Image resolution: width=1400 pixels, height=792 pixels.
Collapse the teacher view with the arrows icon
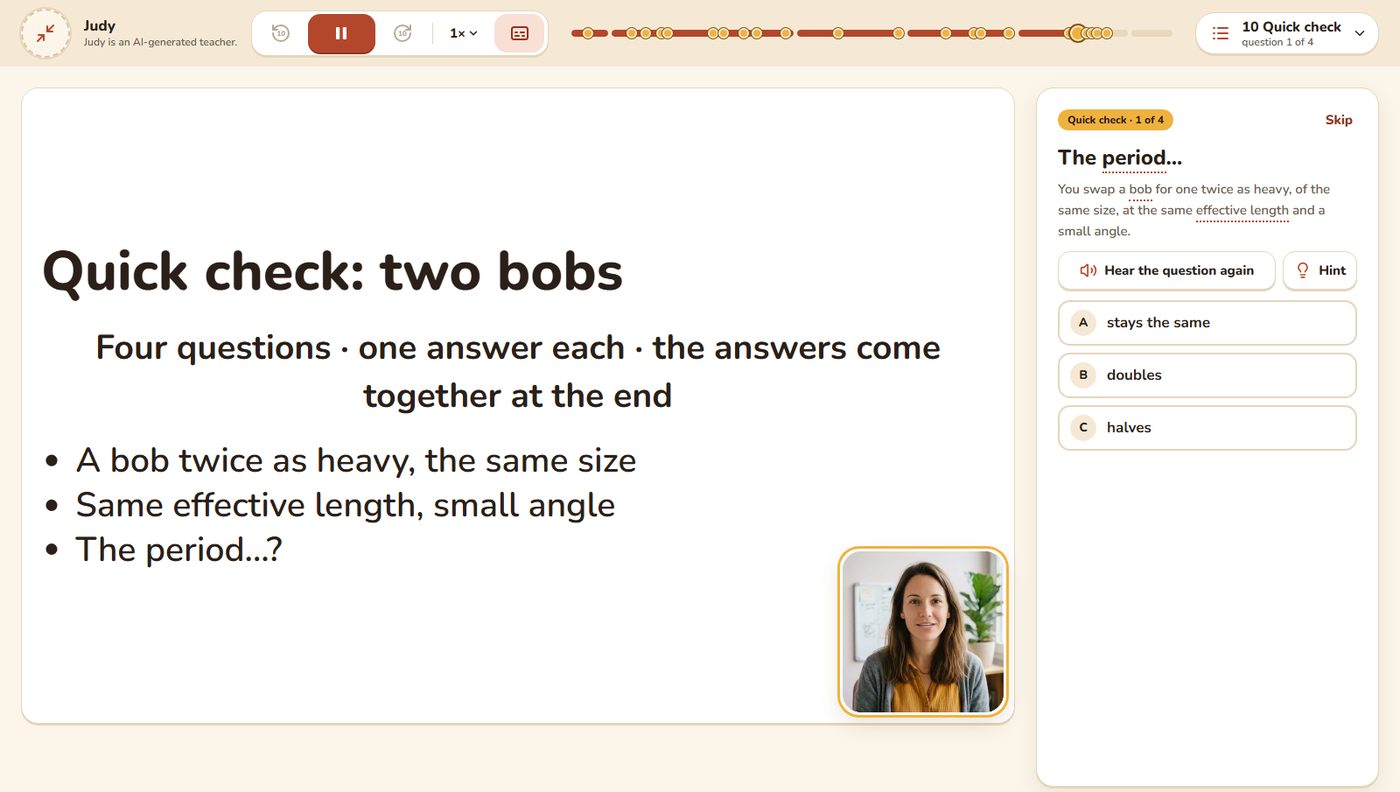[x=45, y=33]
